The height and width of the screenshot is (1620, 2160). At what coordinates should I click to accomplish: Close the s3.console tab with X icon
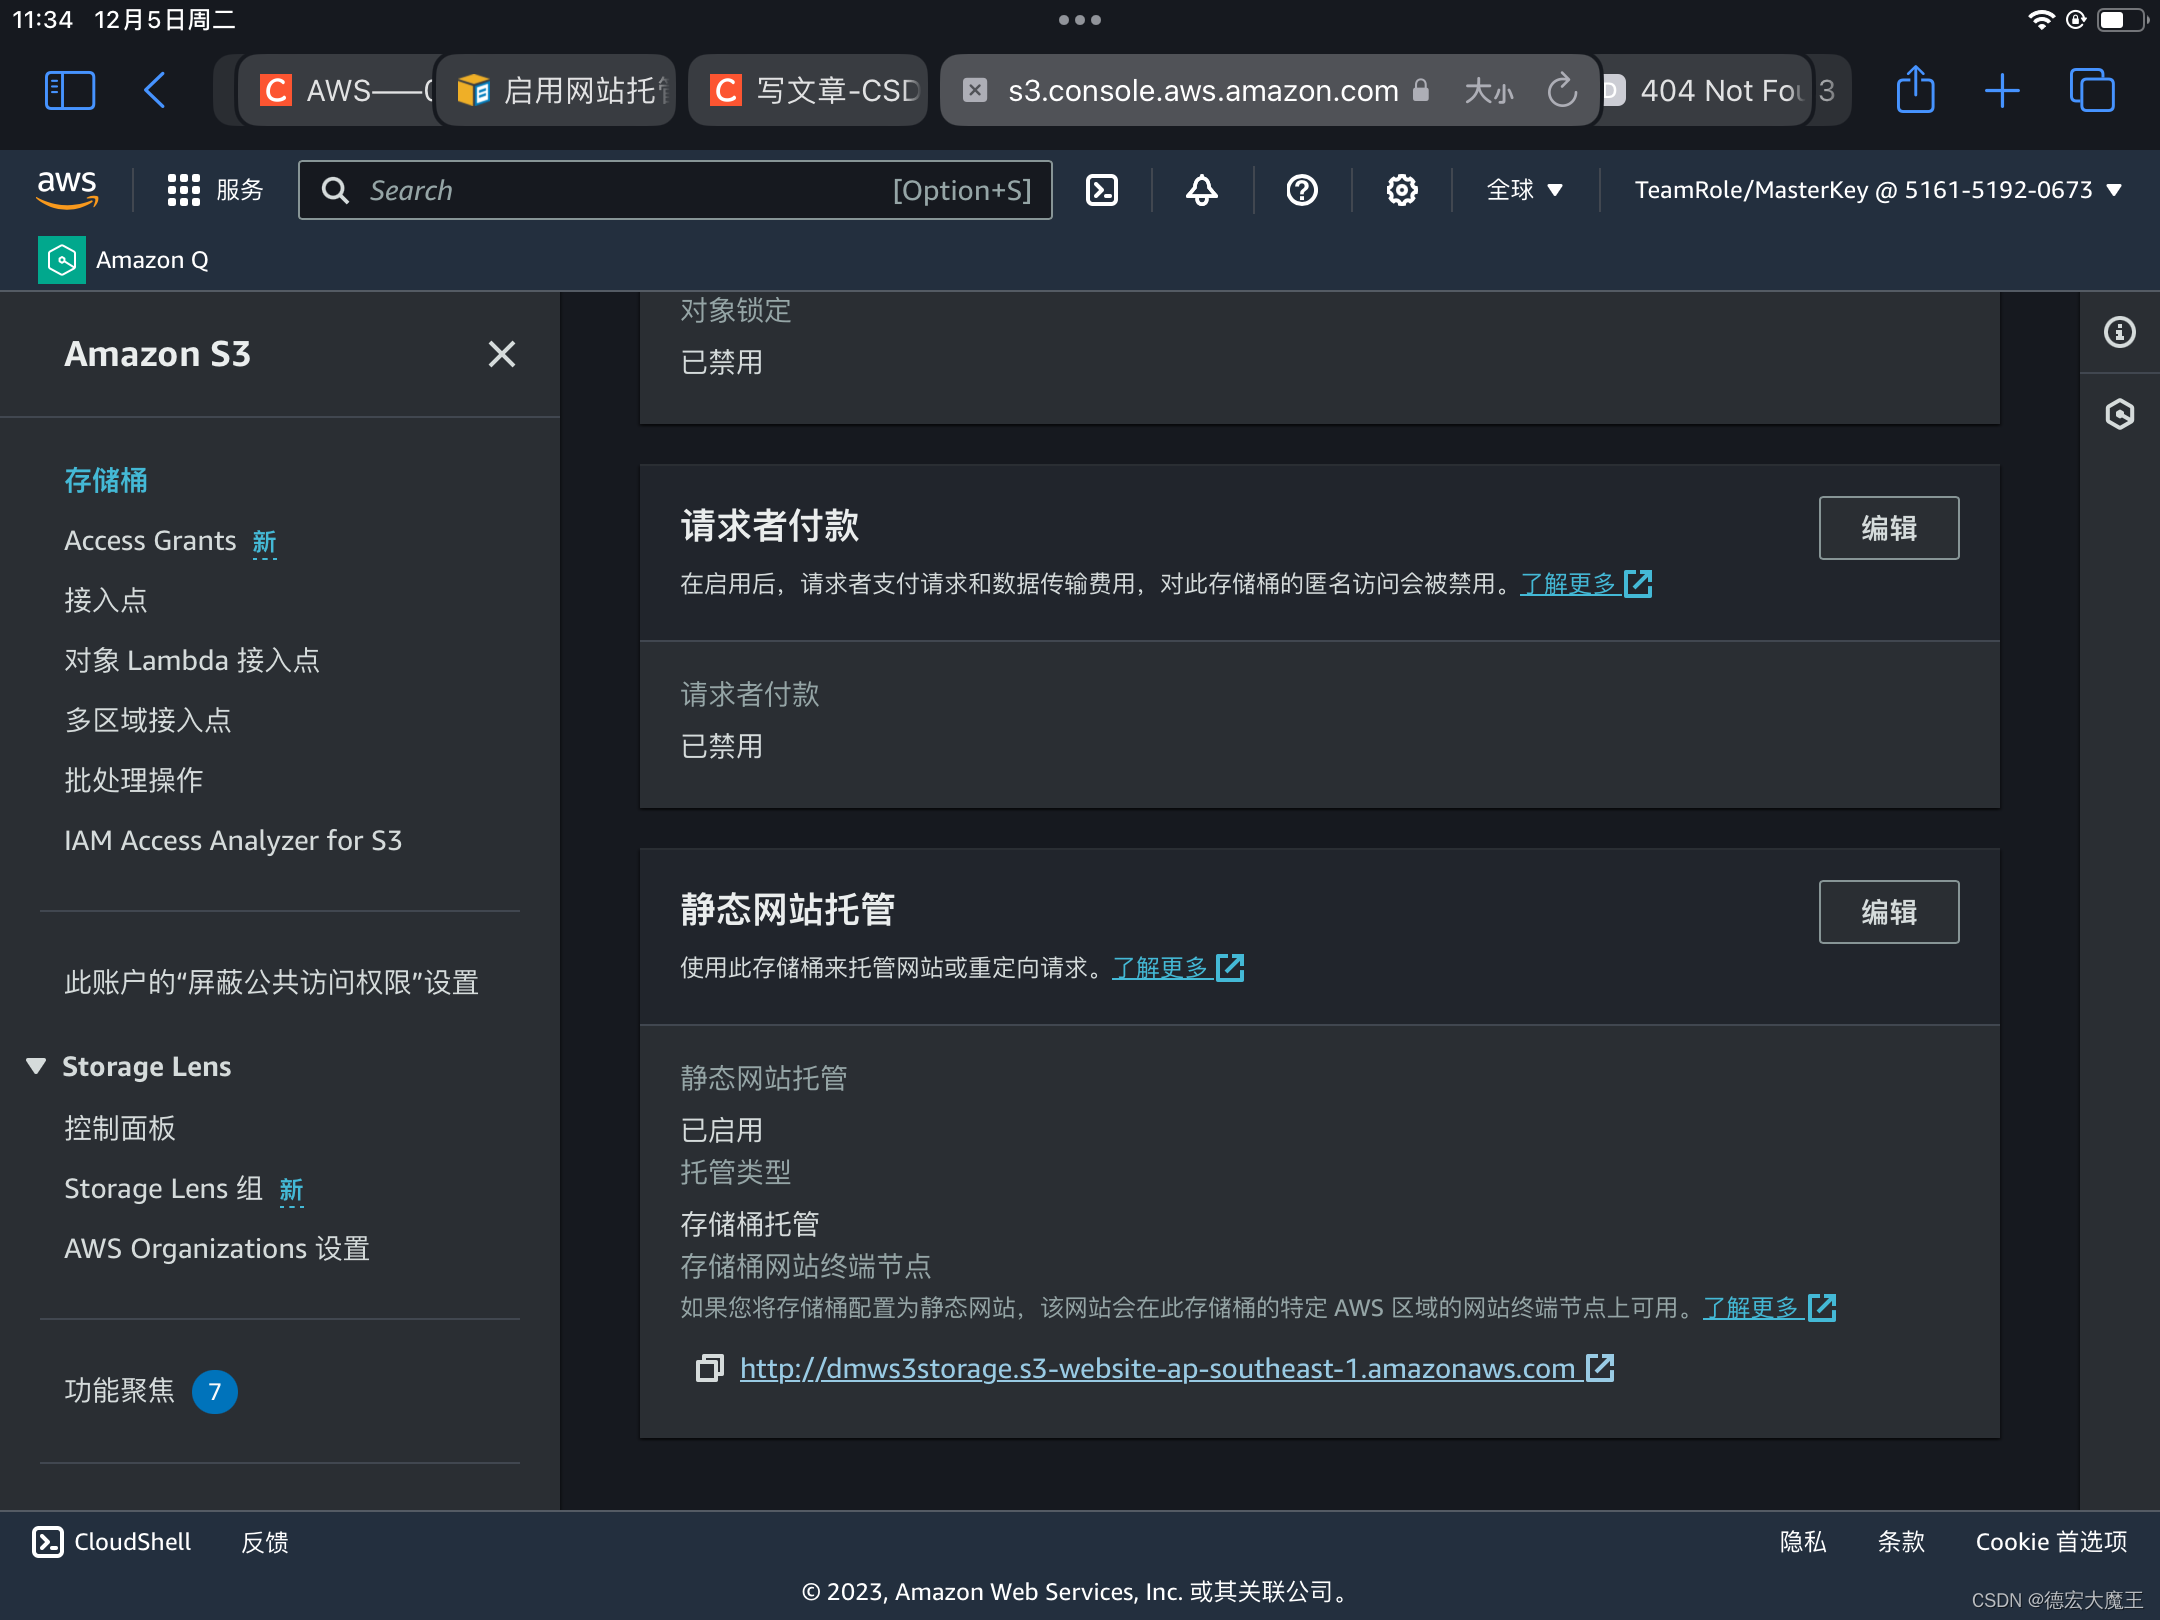[975, 90]
